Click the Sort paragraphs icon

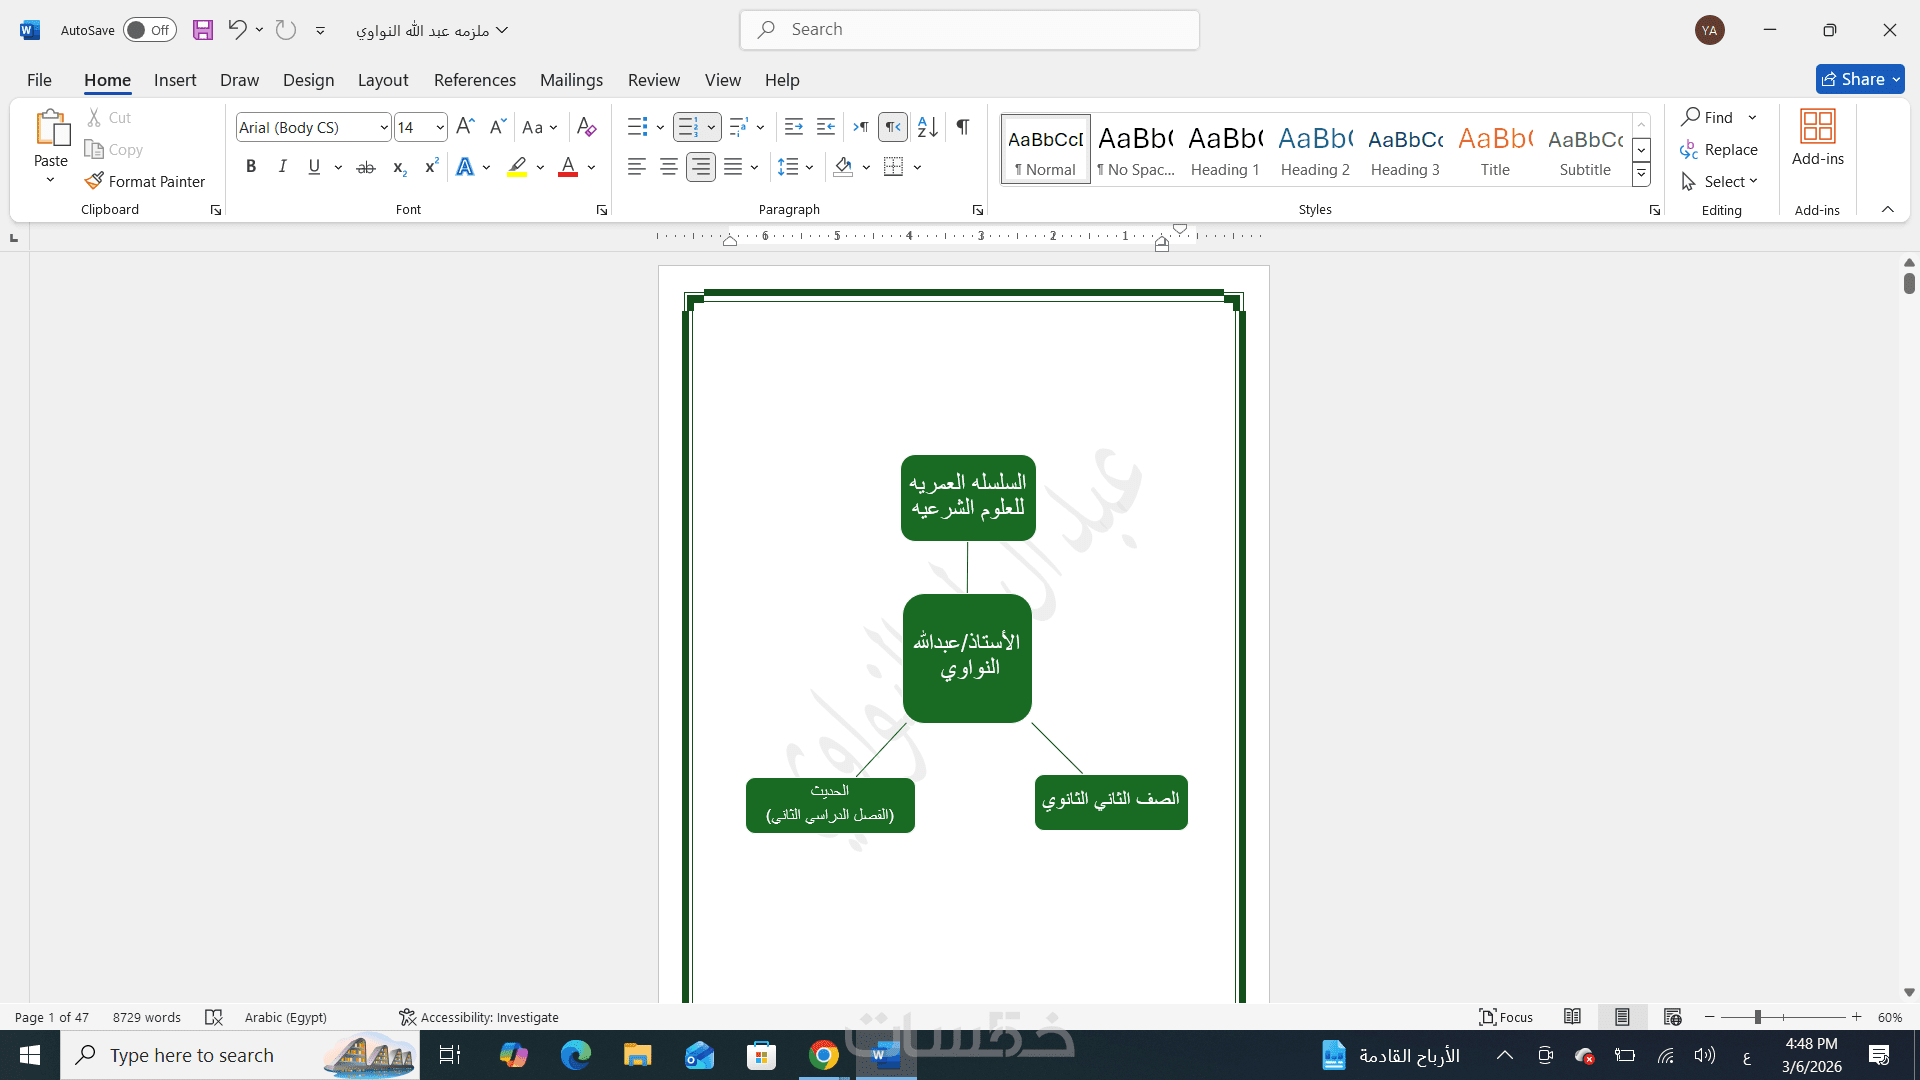927,127
